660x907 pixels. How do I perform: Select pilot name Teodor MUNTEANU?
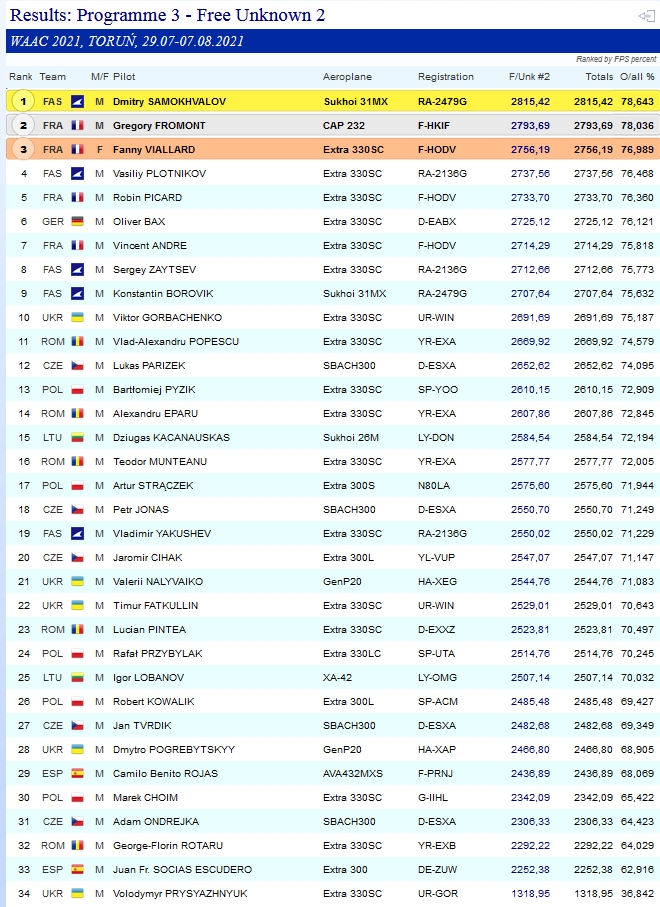pyautogui.click(x=160, y=462)
